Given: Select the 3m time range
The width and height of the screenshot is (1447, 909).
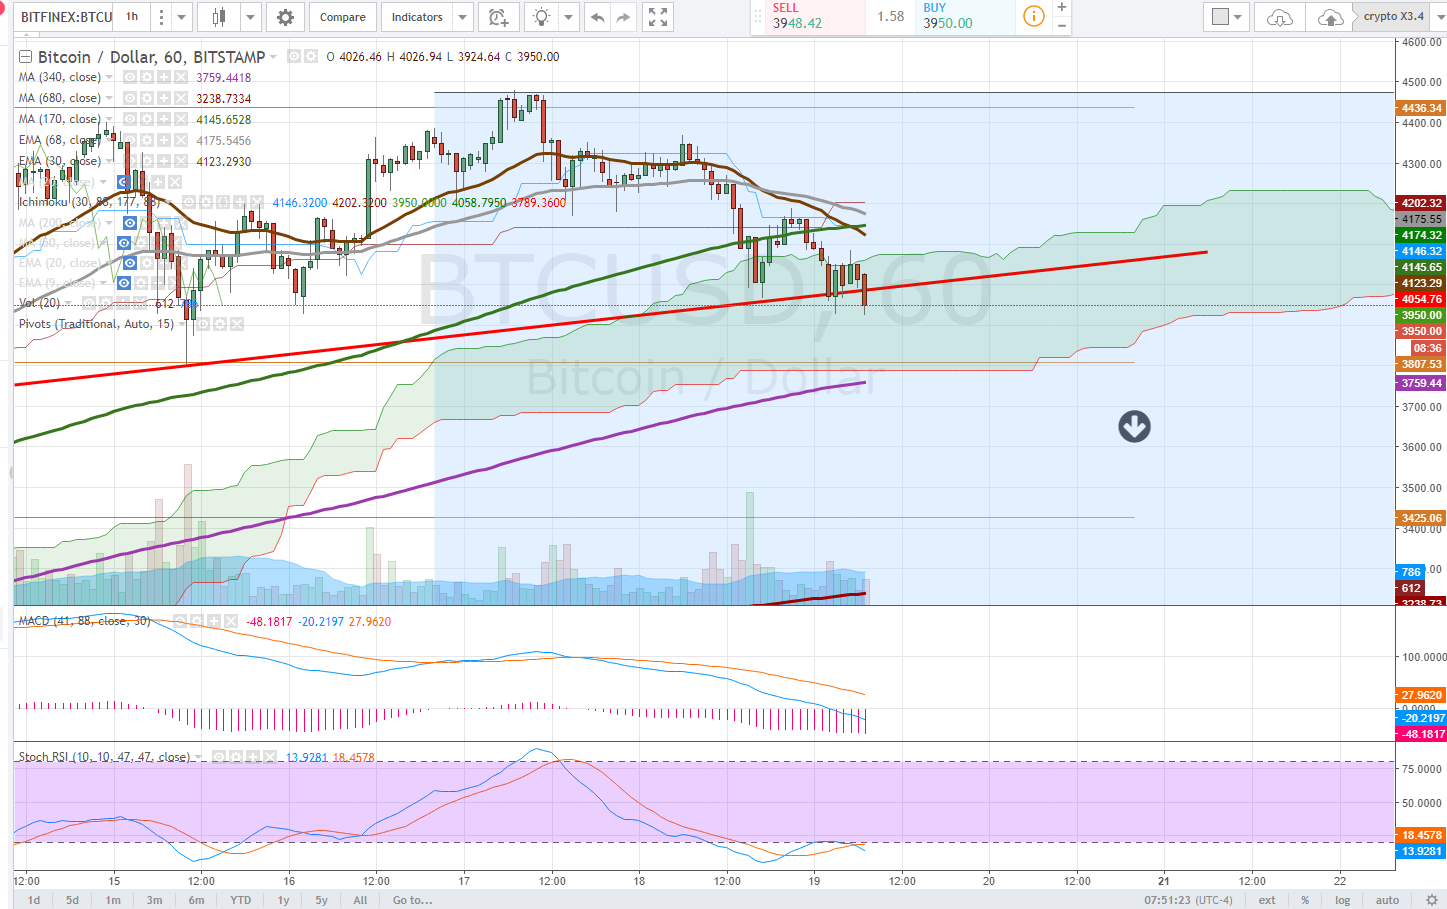Looking at the screenshot, I should click(154, 900).
